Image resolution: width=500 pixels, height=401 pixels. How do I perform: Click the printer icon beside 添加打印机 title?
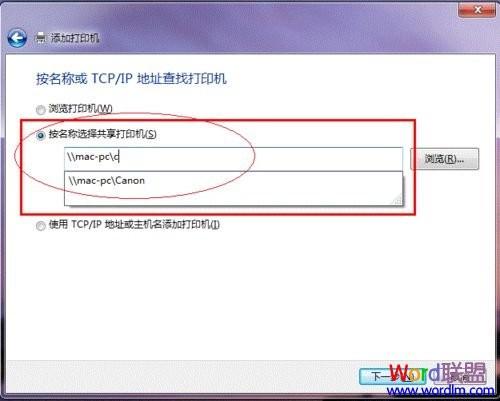click(x=41, y=38)
